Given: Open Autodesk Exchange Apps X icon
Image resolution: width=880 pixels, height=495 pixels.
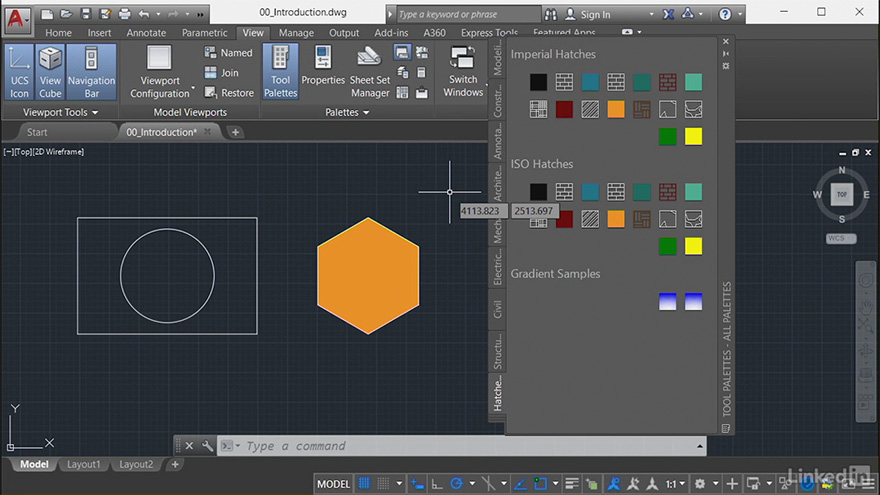Looking at the screenshot, I should 668,14.
